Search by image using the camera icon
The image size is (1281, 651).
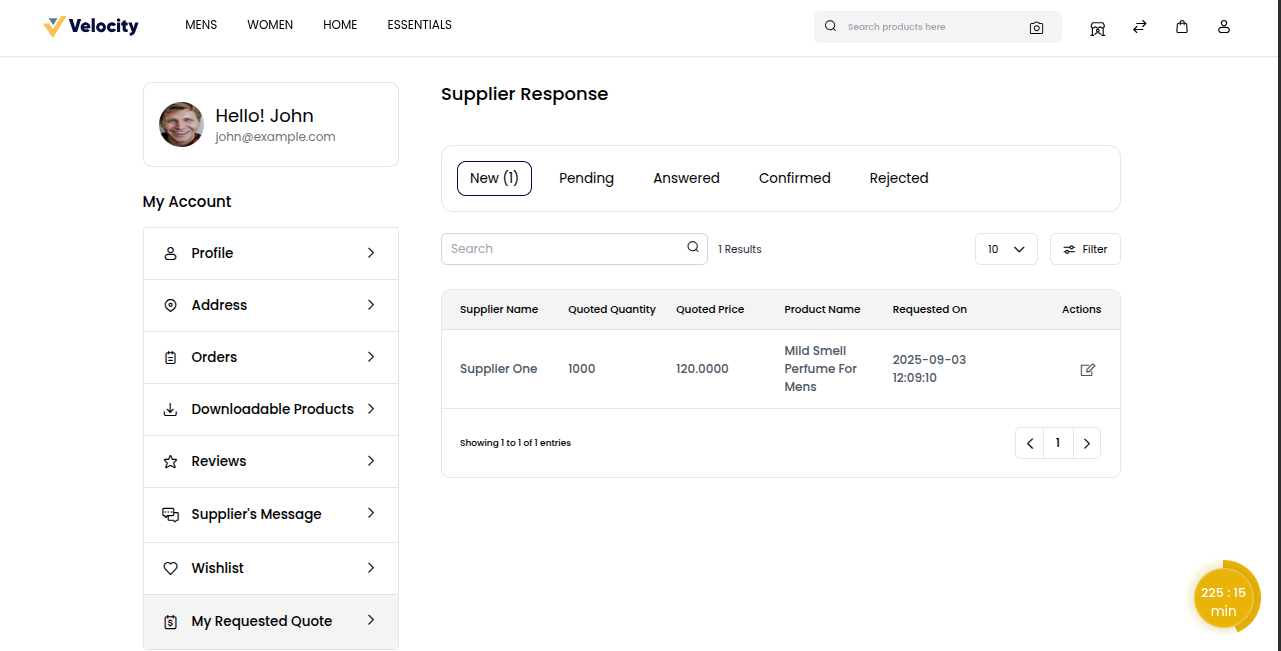[x=1036, y=27]
